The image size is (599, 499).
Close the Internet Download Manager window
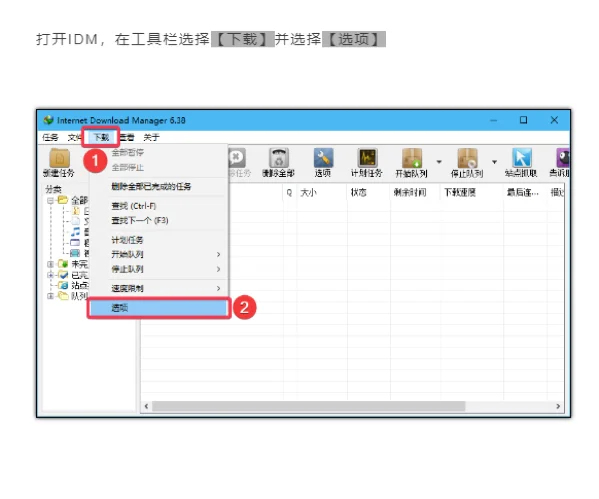pyautogui.click(x=554, y=120)
